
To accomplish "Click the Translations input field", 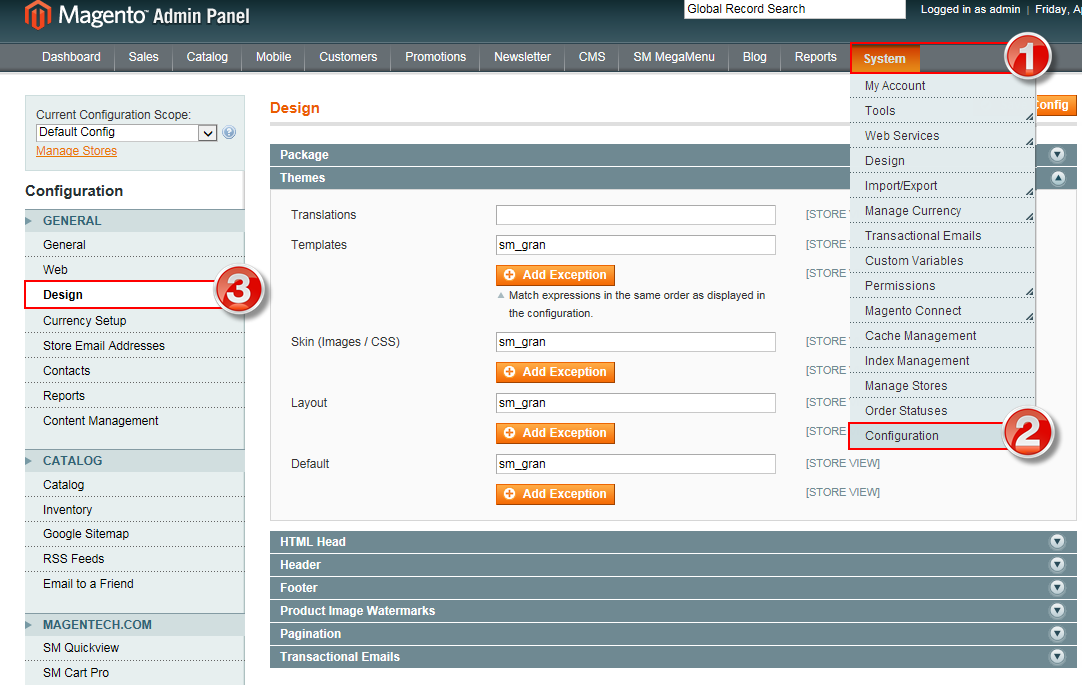I will (636, 215).
